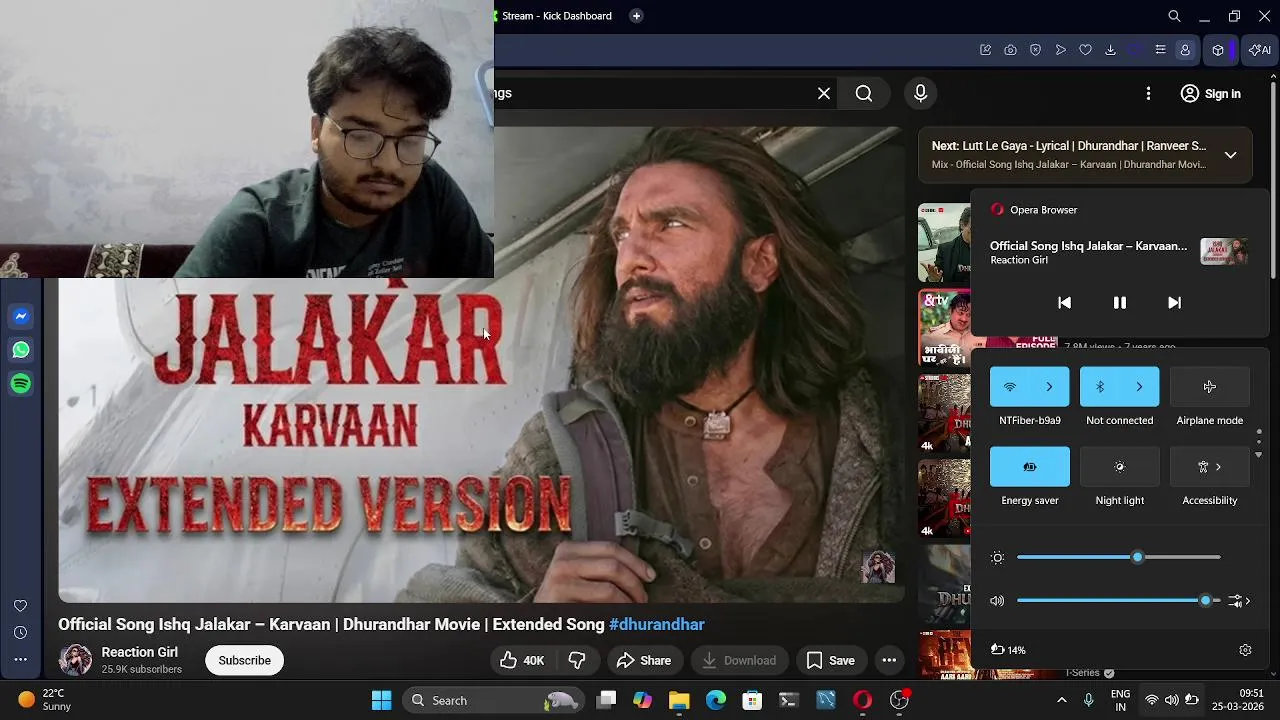Click the Opera edit page pencil icon
Viewport: 1280px width, 720px height.
click(x=985, y=50)
